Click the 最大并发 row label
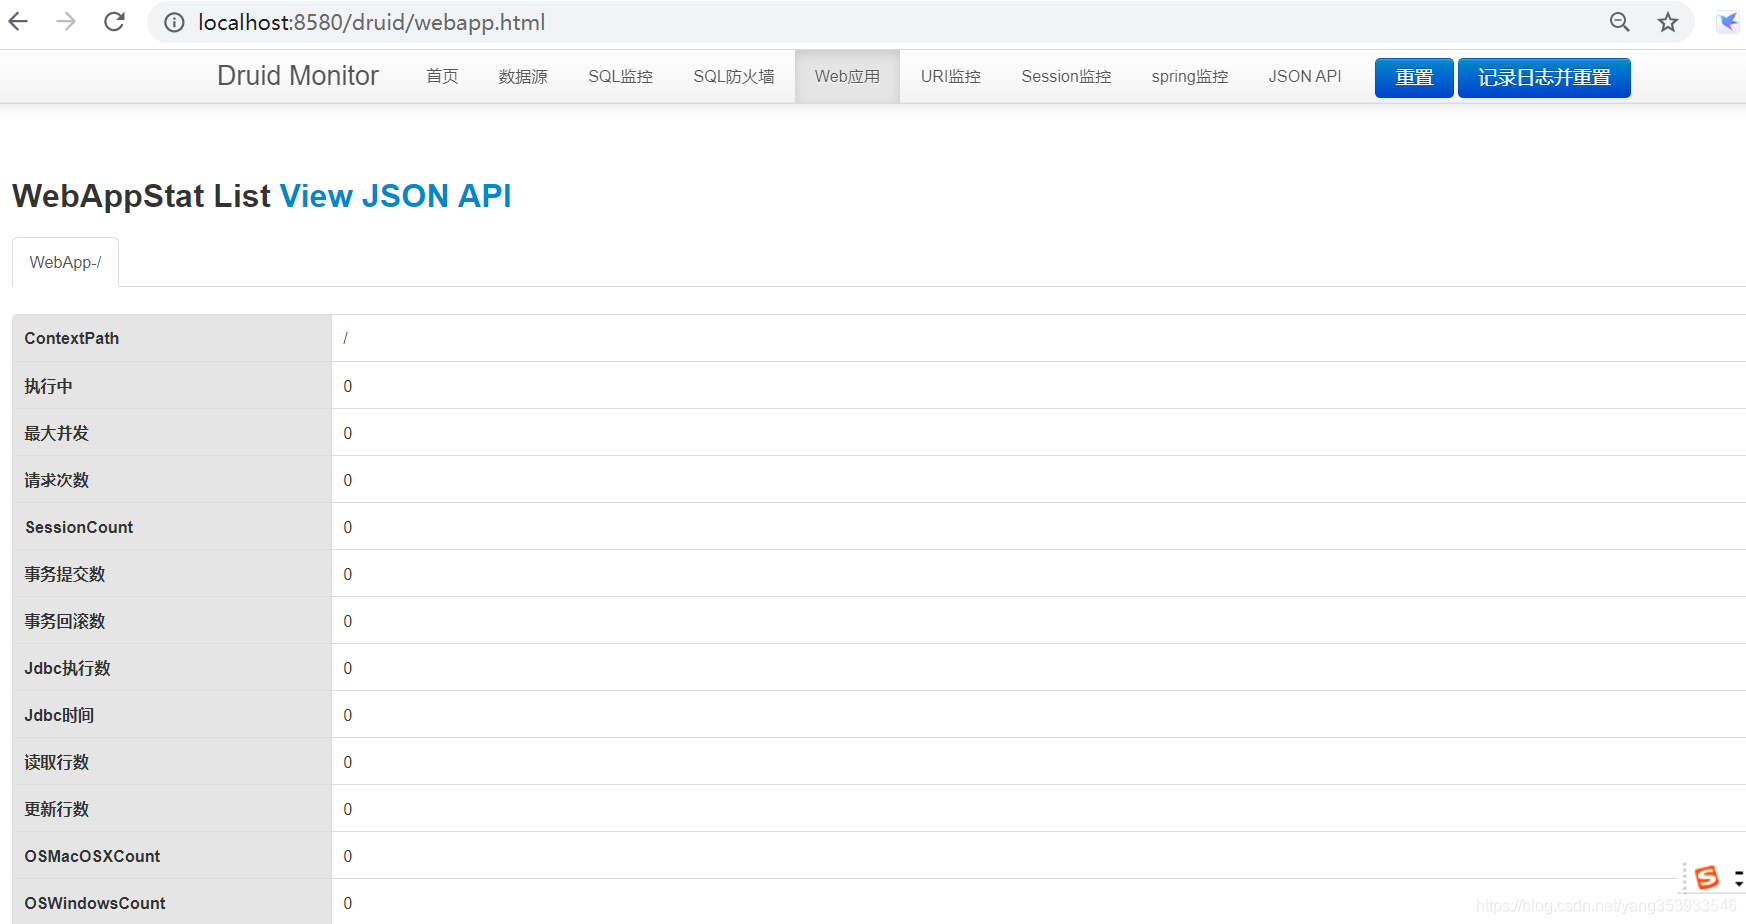 coord(57,433)
